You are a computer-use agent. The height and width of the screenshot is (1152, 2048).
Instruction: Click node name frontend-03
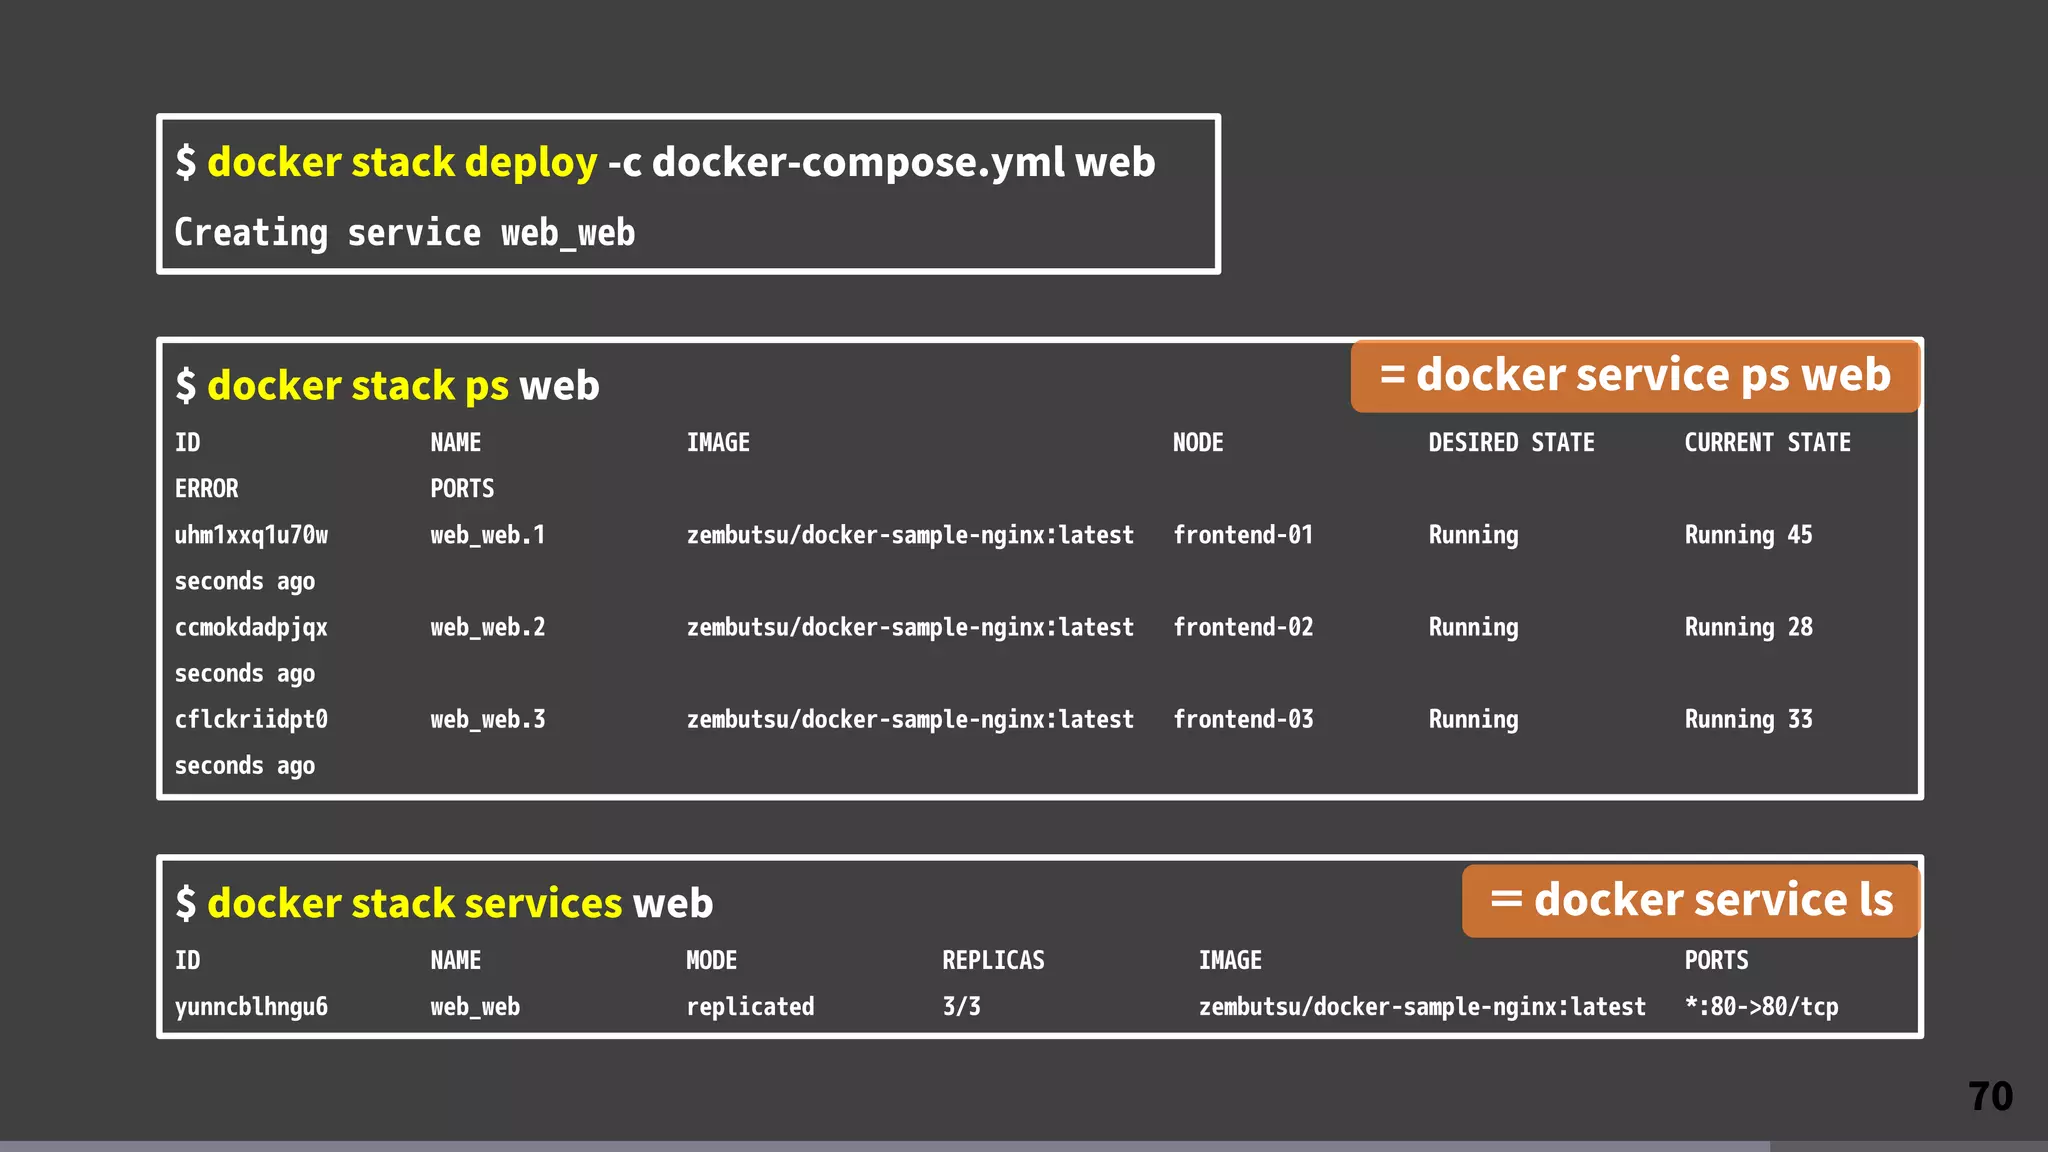pos(1243,719)
